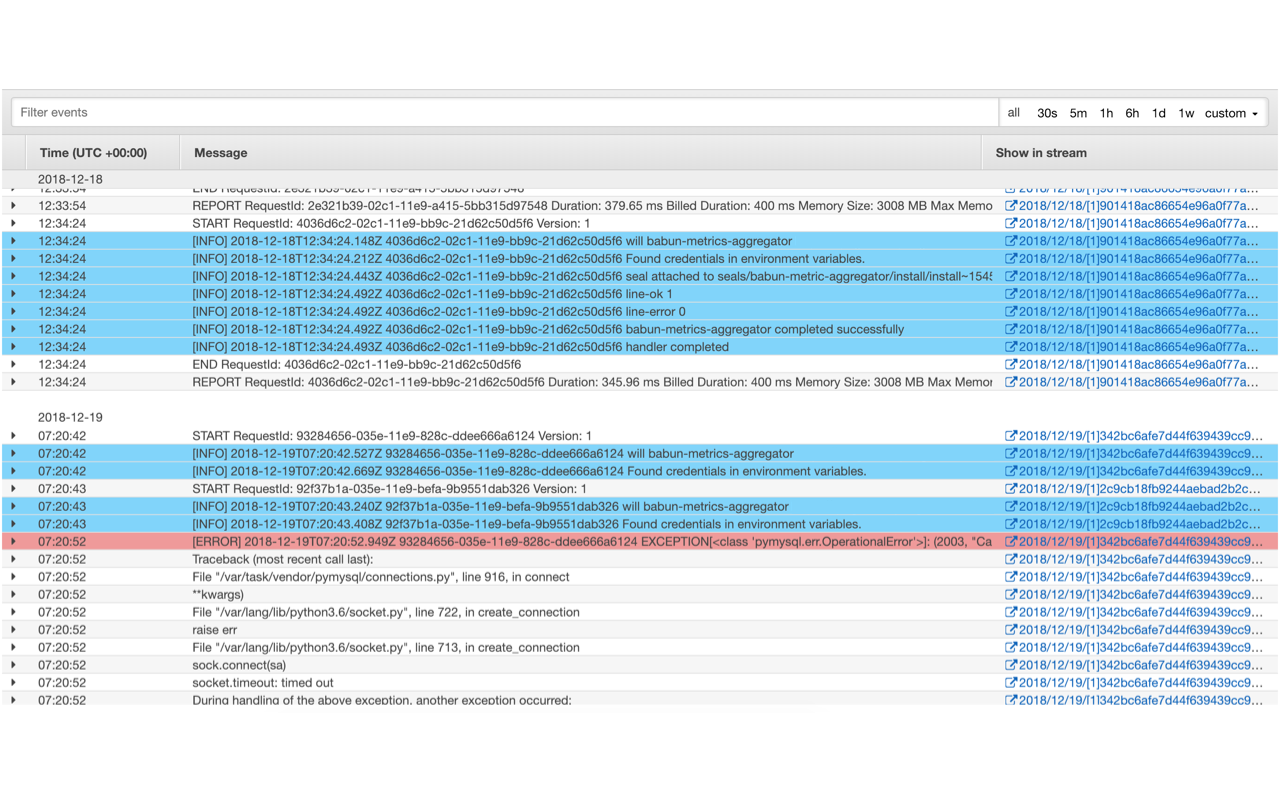Click message 'babun-metrics-aggregator completed successfully'

(x=764, y=329)
